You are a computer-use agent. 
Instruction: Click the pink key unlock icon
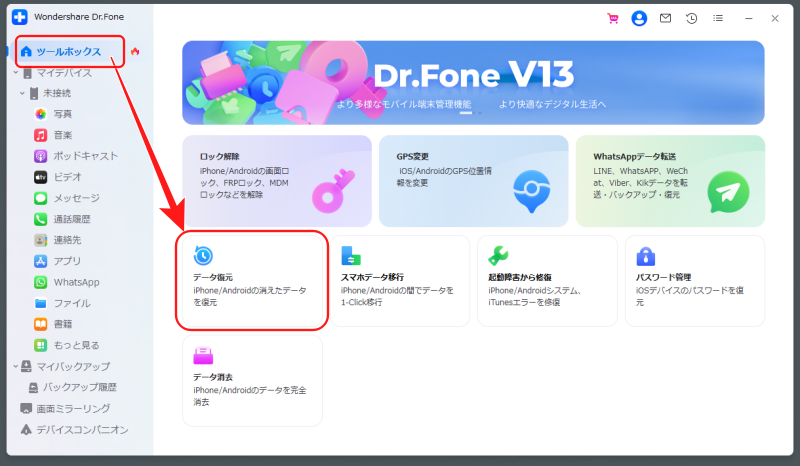333,191
